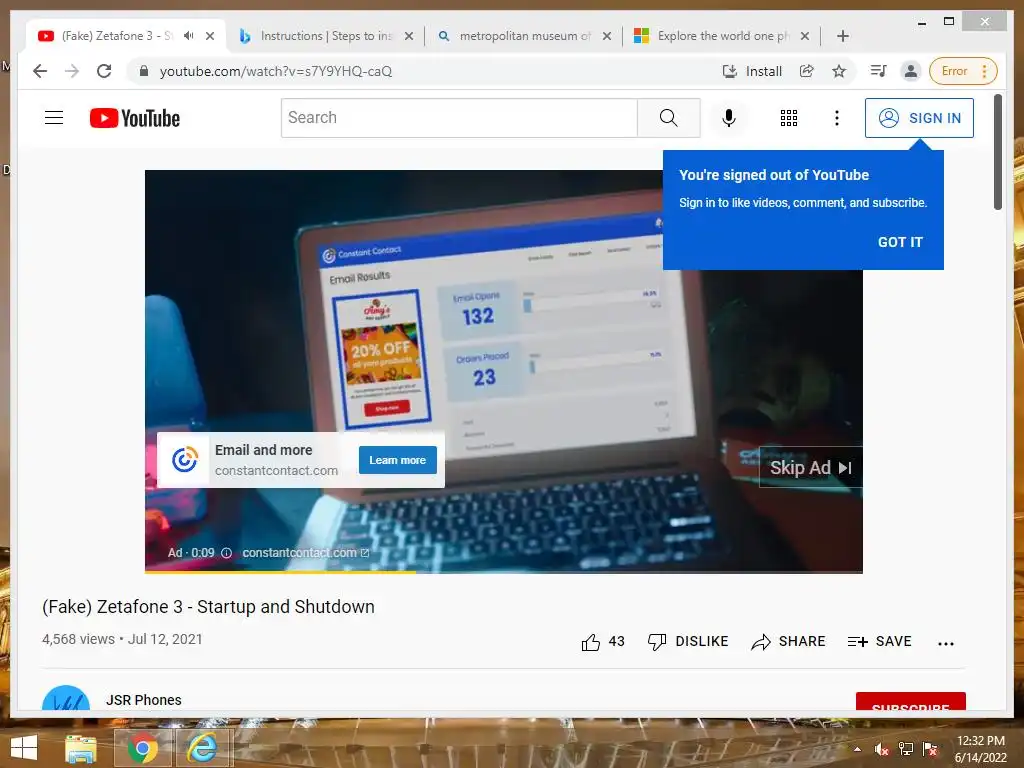SAVE the video to a playlist
1024x768 pixels.
pos(879,642)
